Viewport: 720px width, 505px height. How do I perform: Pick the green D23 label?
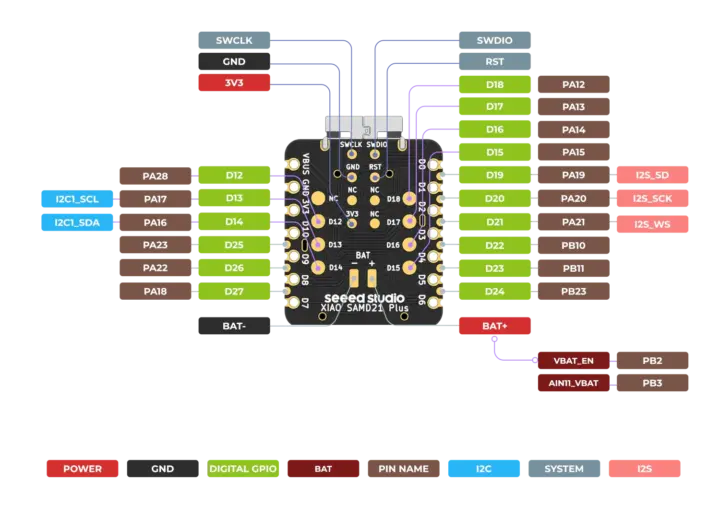pyautogui.click(x=495, y=268)
